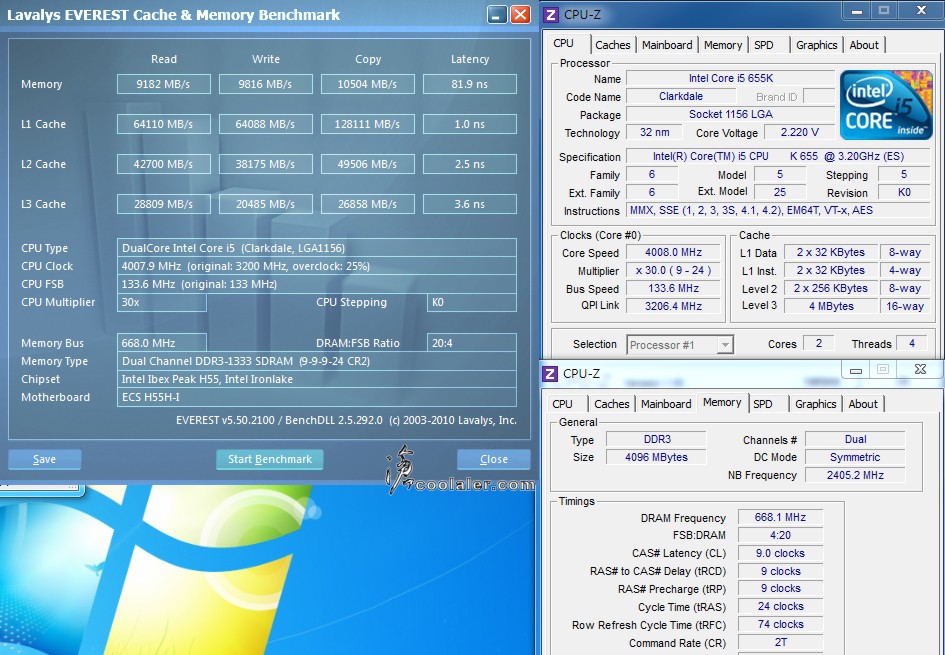
Task: Switch to CPU tab in lower CPU-Z window
Action: (562, 404)
